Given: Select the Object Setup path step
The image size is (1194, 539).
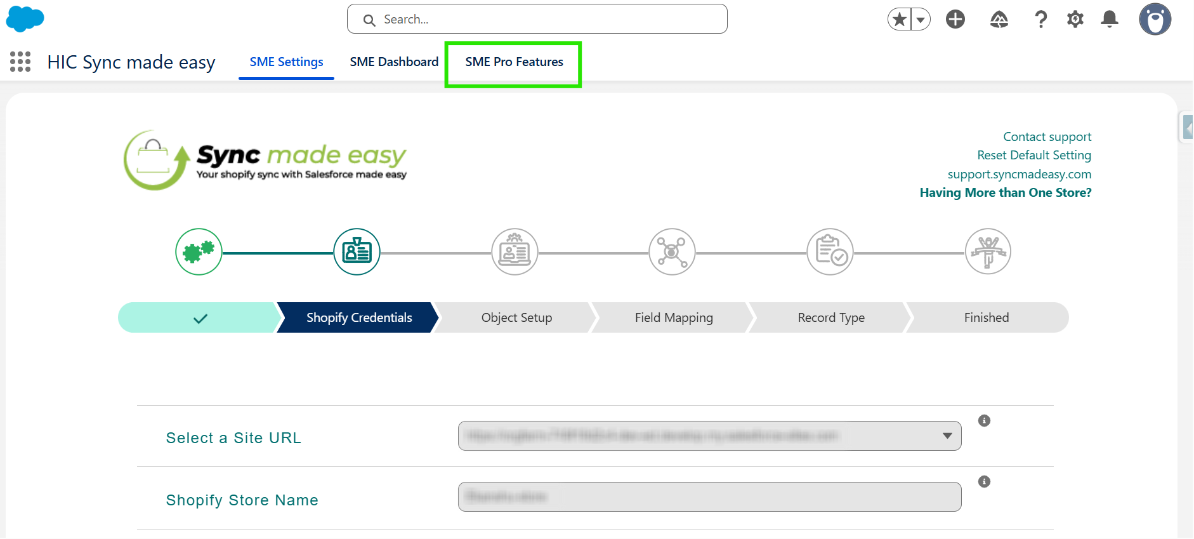Looking at the screenshot, I should (516, 317).
